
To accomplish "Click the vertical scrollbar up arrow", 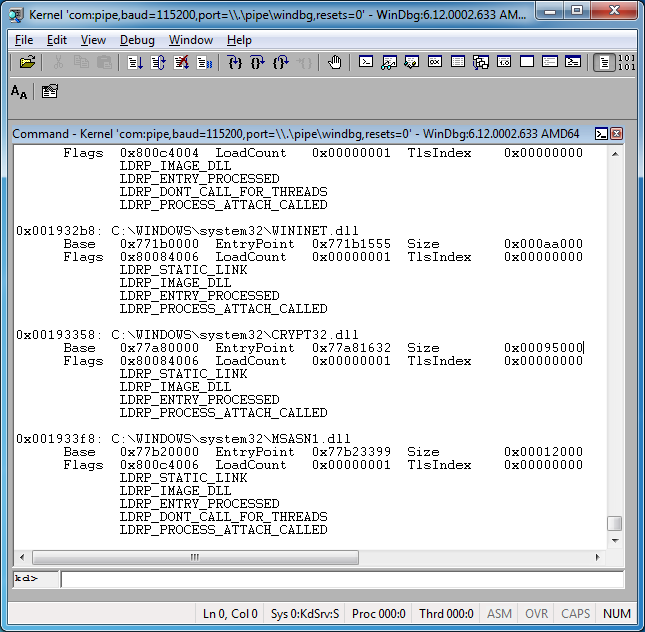I will point(615,154).
